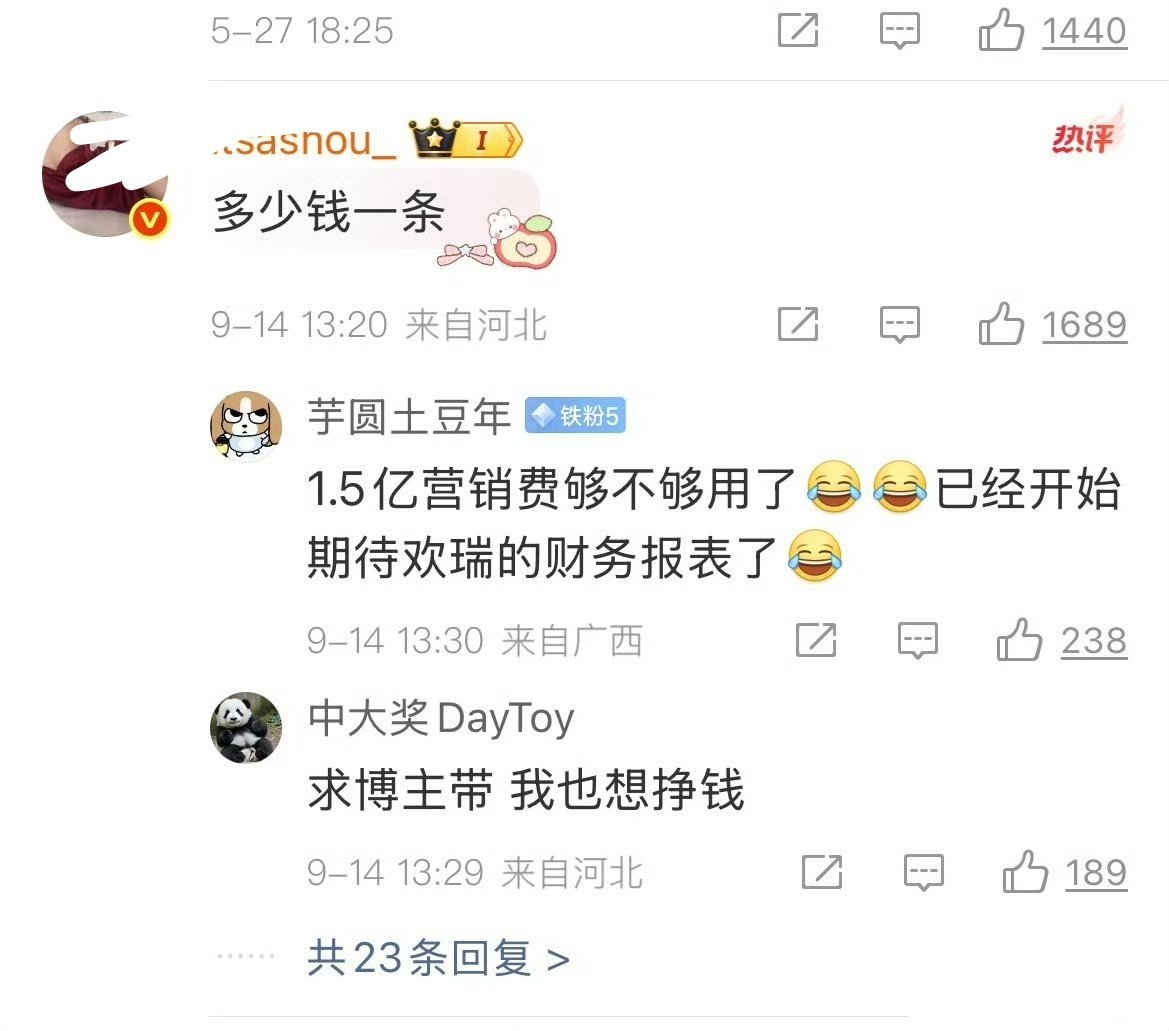The width and height of the screenshot is (1169, 1031).
Task: Repost the 多少钱一条 comment
Action: tap(798, 324)
